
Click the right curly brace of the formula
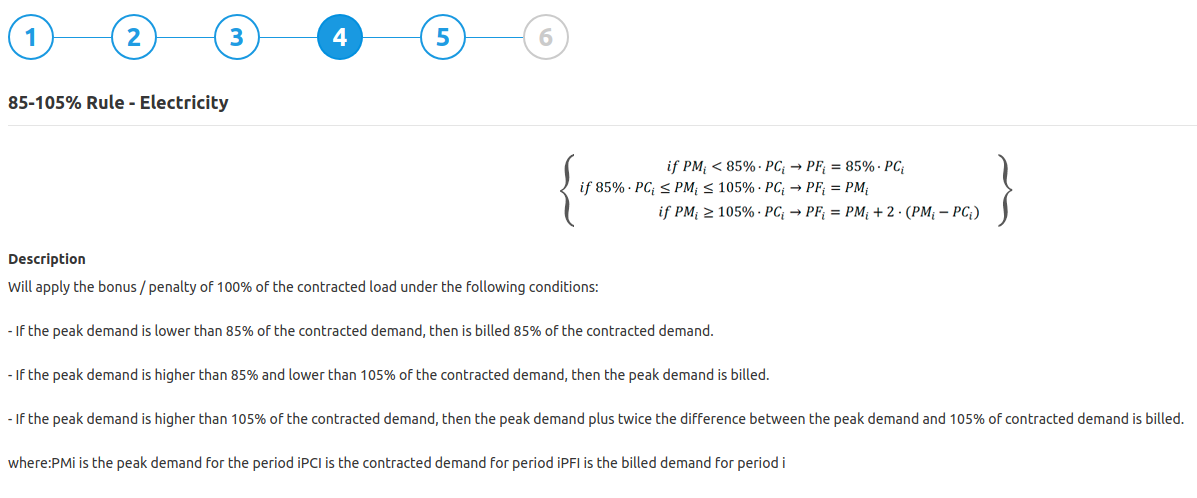coord(1005,189)
